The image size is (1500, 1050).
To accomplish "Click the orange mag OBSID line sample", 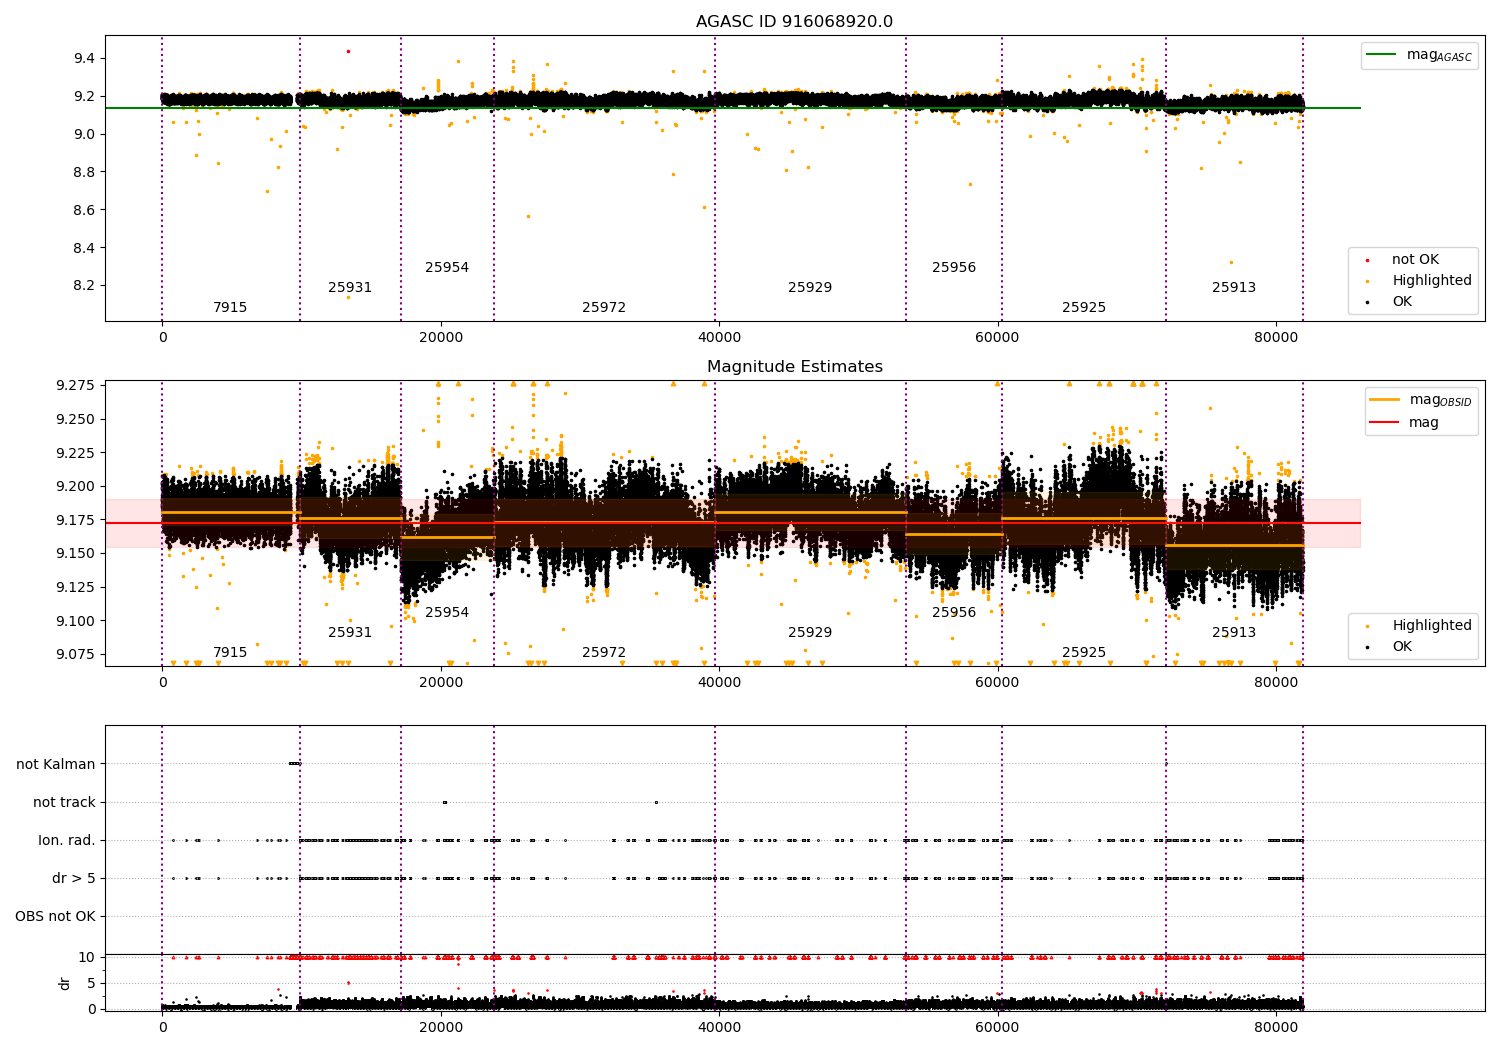I will click(1385, 400).
